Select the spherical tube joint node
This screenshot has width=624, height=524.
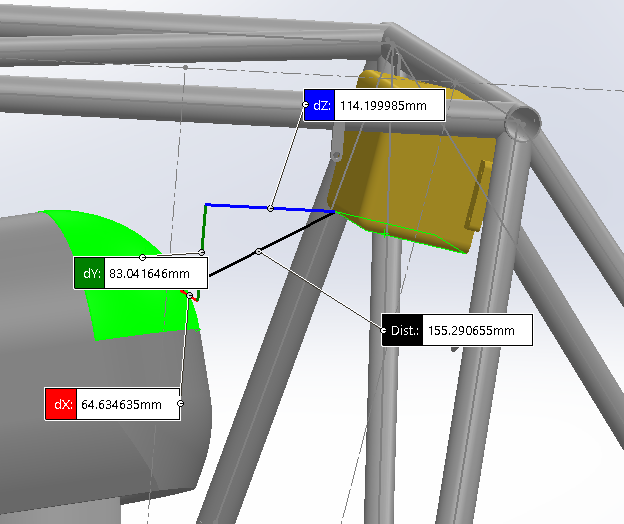(522, 125)
